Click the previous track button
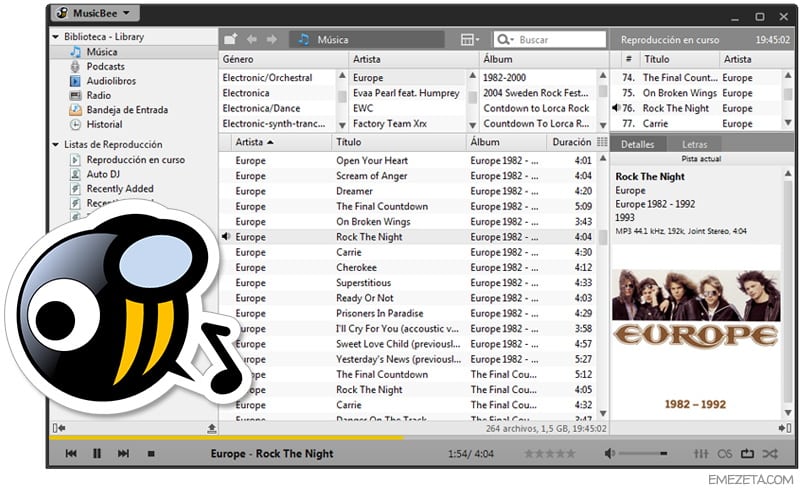Screen dimensions: 800x491 click(x=71, y=453)
